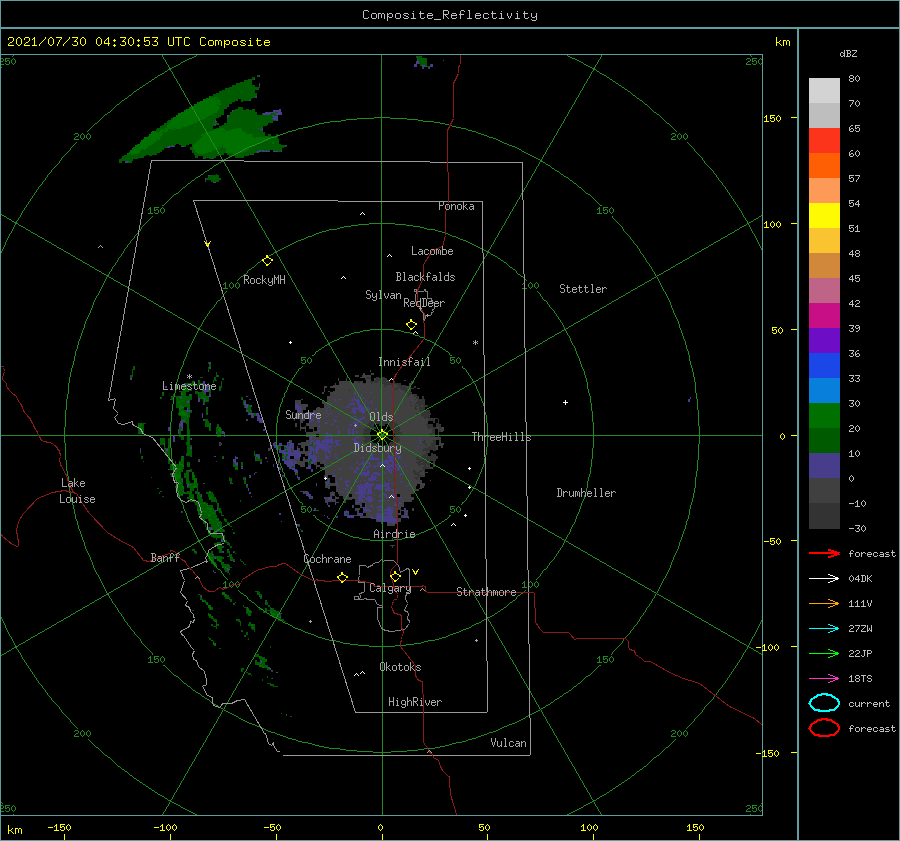The width and height of the screenshot is (900, 841).
Task: Click the Lacombe label
Action: pyautogui.click(x=432, y=251)
